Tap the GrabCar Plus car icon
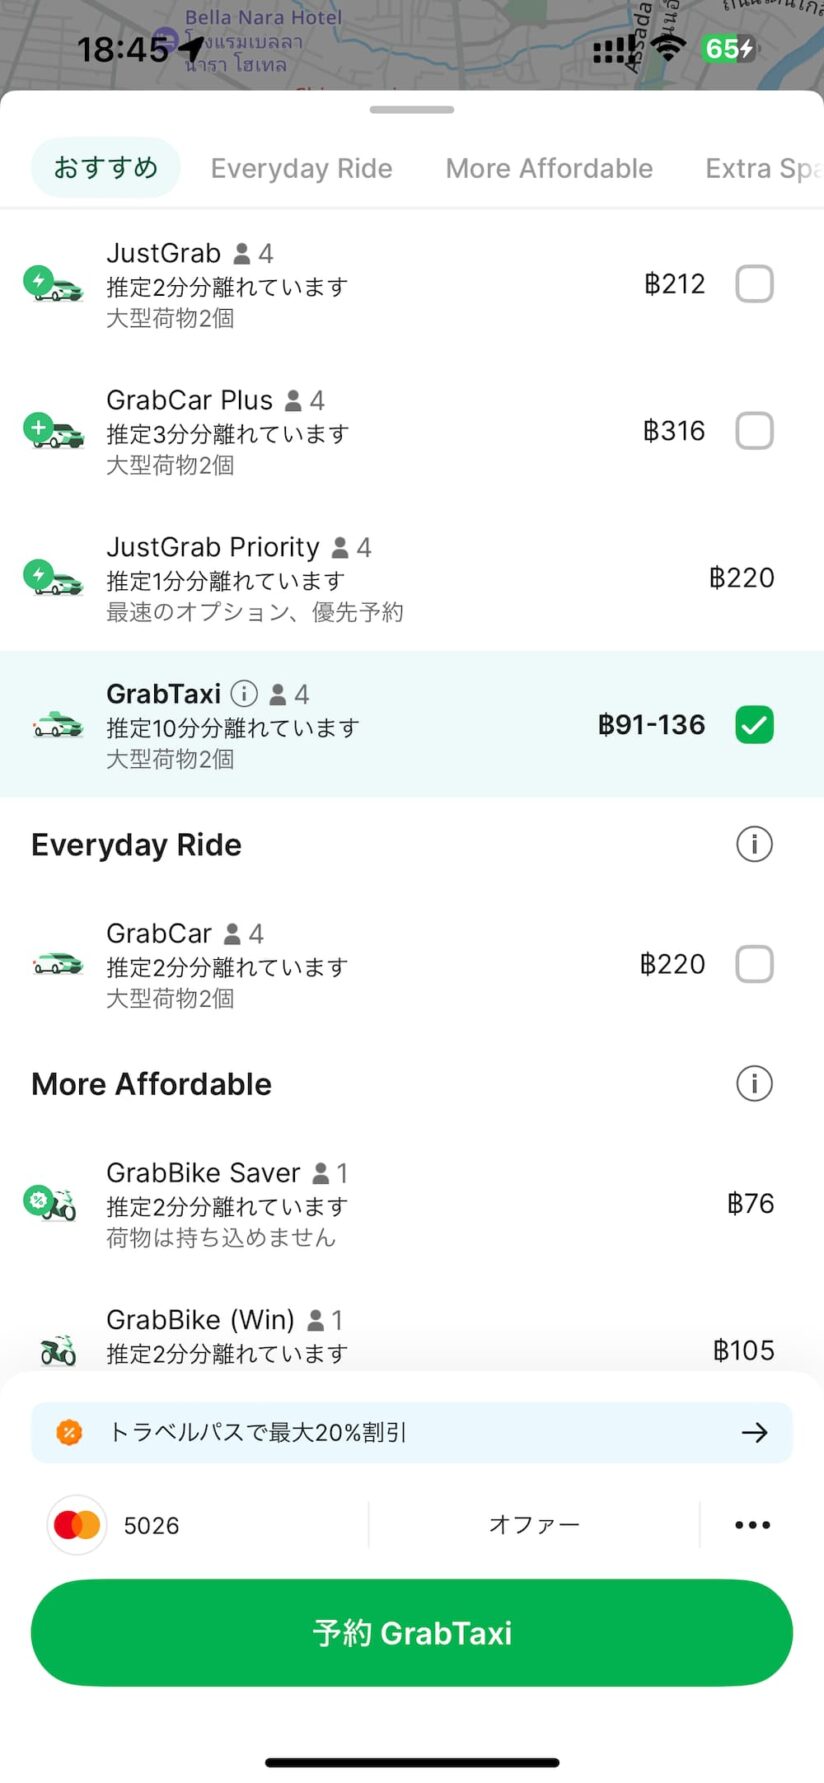824x1783 pixels. coord(55,432)
